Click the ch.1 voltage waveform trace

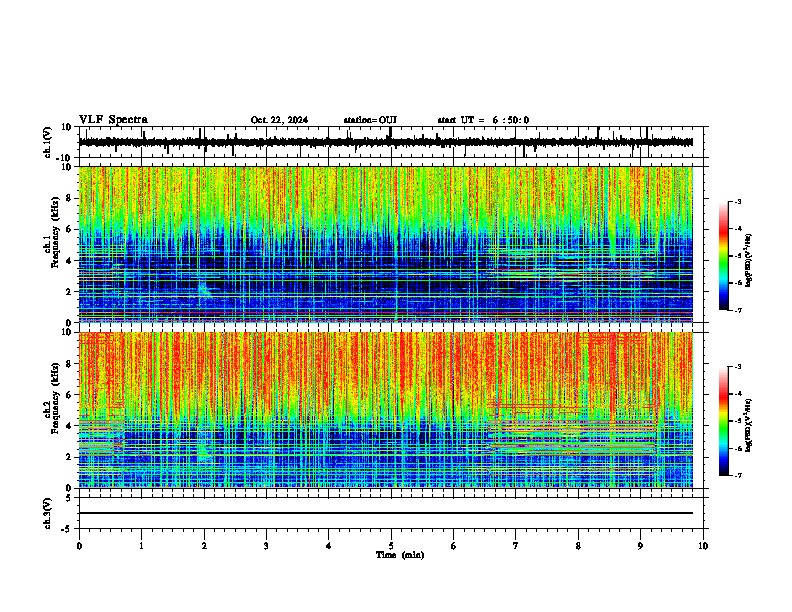coord(385,142)
